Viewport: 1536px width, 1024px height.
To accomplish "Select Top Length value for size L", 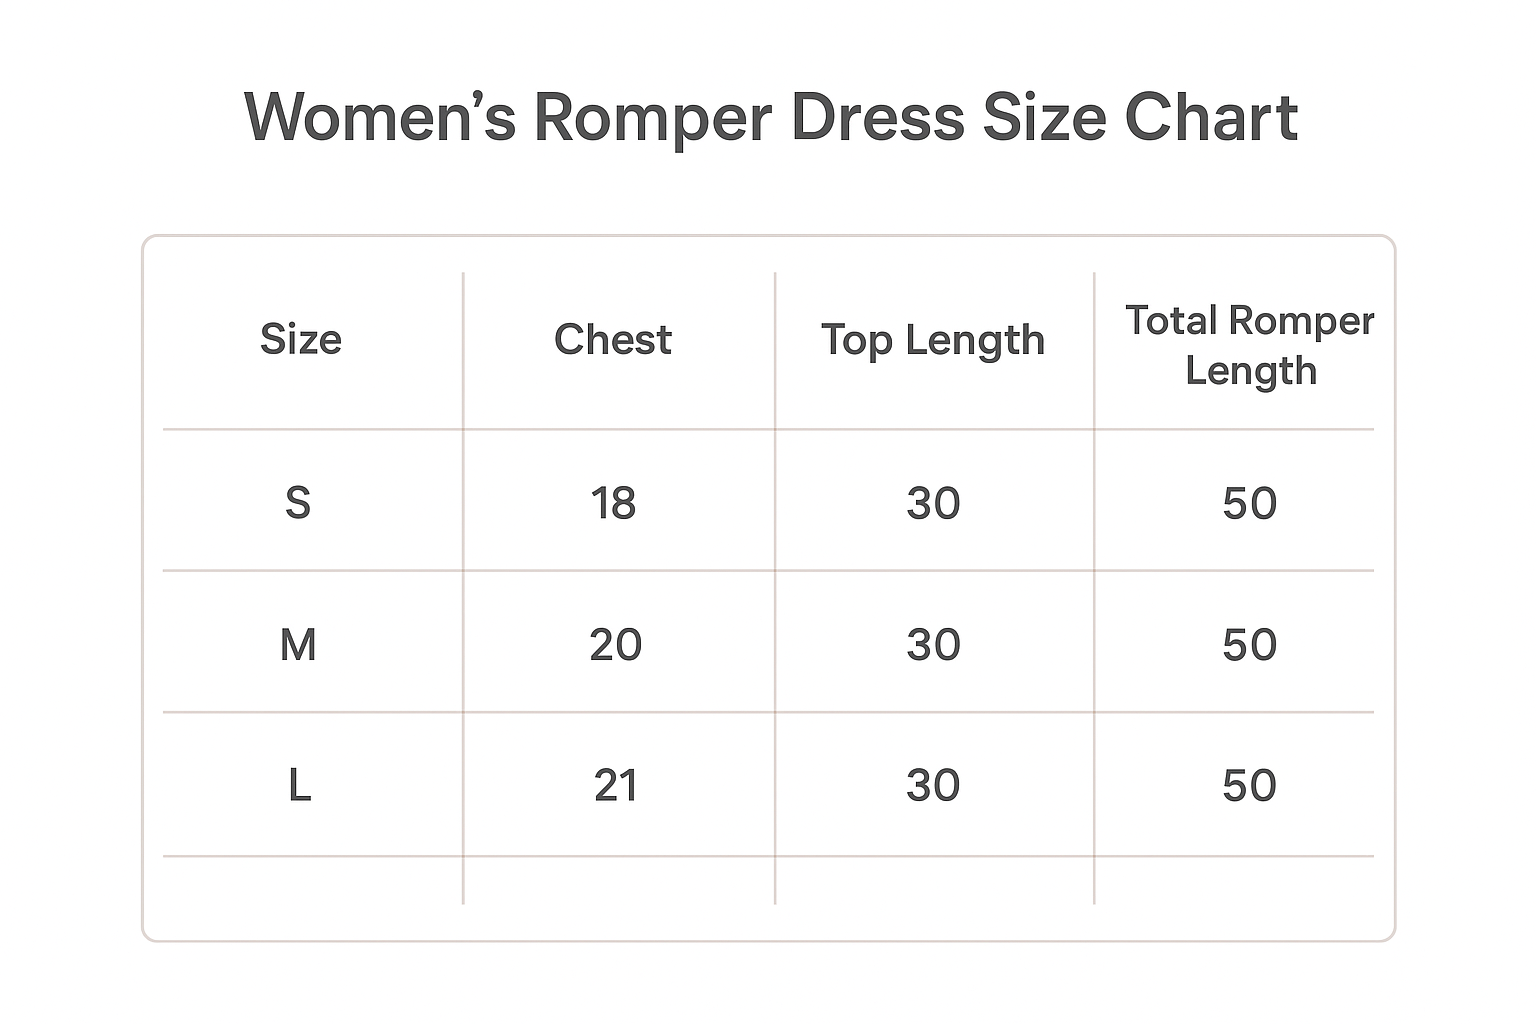I will [x=933, y=786].
